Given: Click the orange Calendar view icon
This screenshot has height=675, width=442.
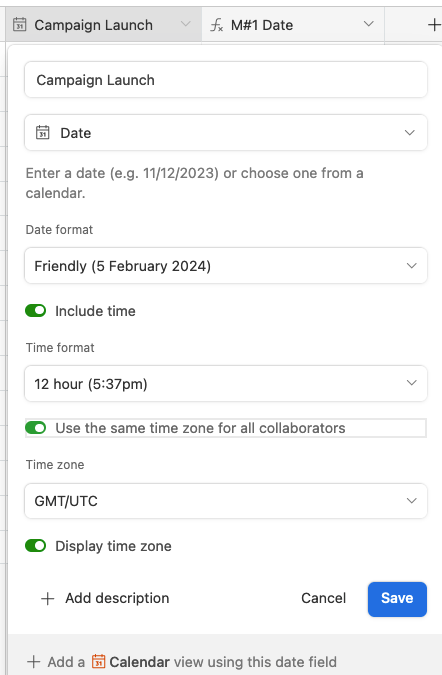Looking at the screenshot, I should 99,661.
